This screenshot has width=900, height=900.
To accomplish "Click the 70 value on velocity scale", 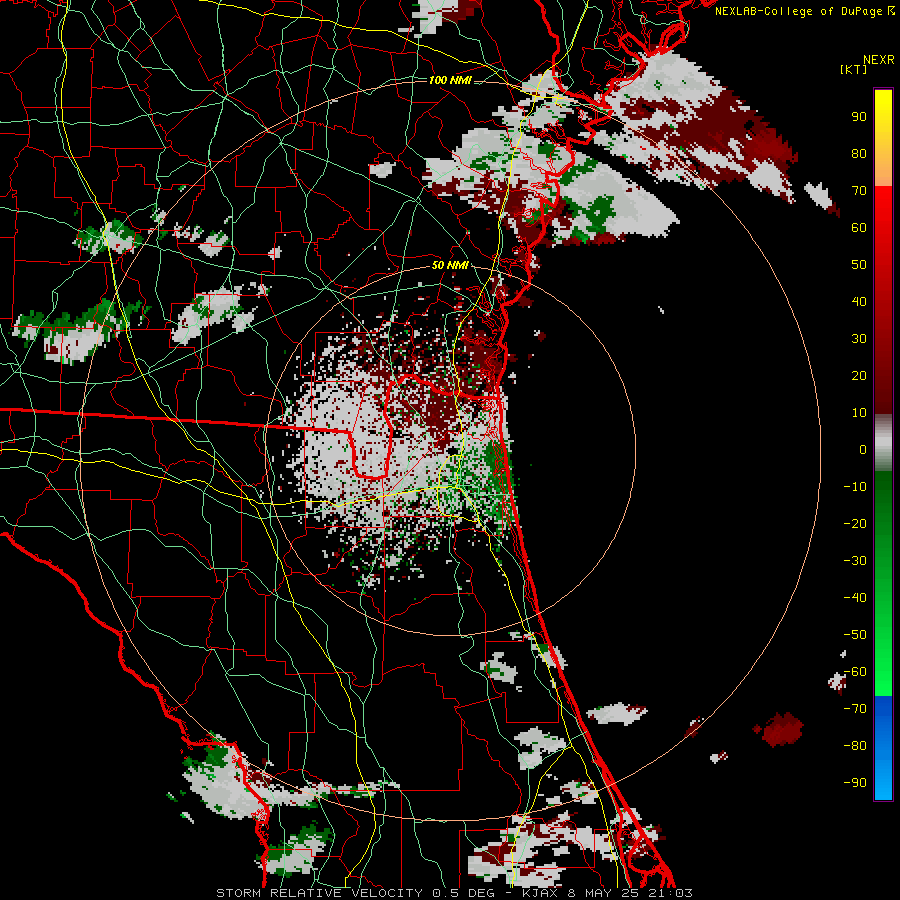I will pos(859,191).
